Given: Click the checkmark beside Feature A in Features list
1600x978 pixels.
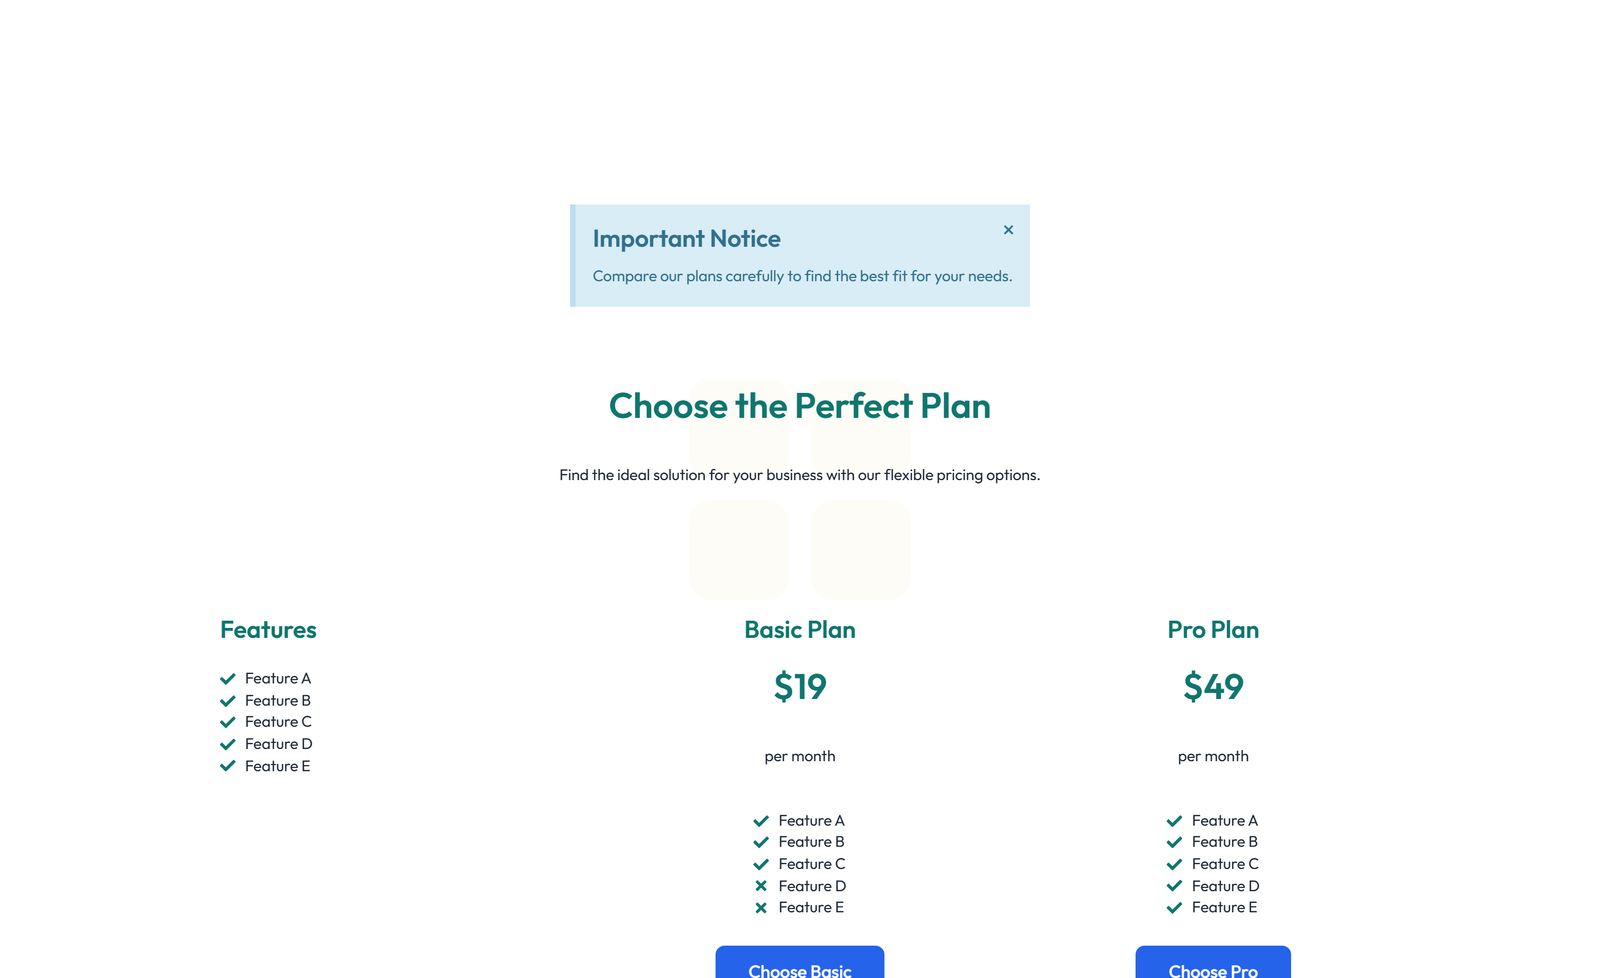Looking at the screenshot, I should [228, 678].
